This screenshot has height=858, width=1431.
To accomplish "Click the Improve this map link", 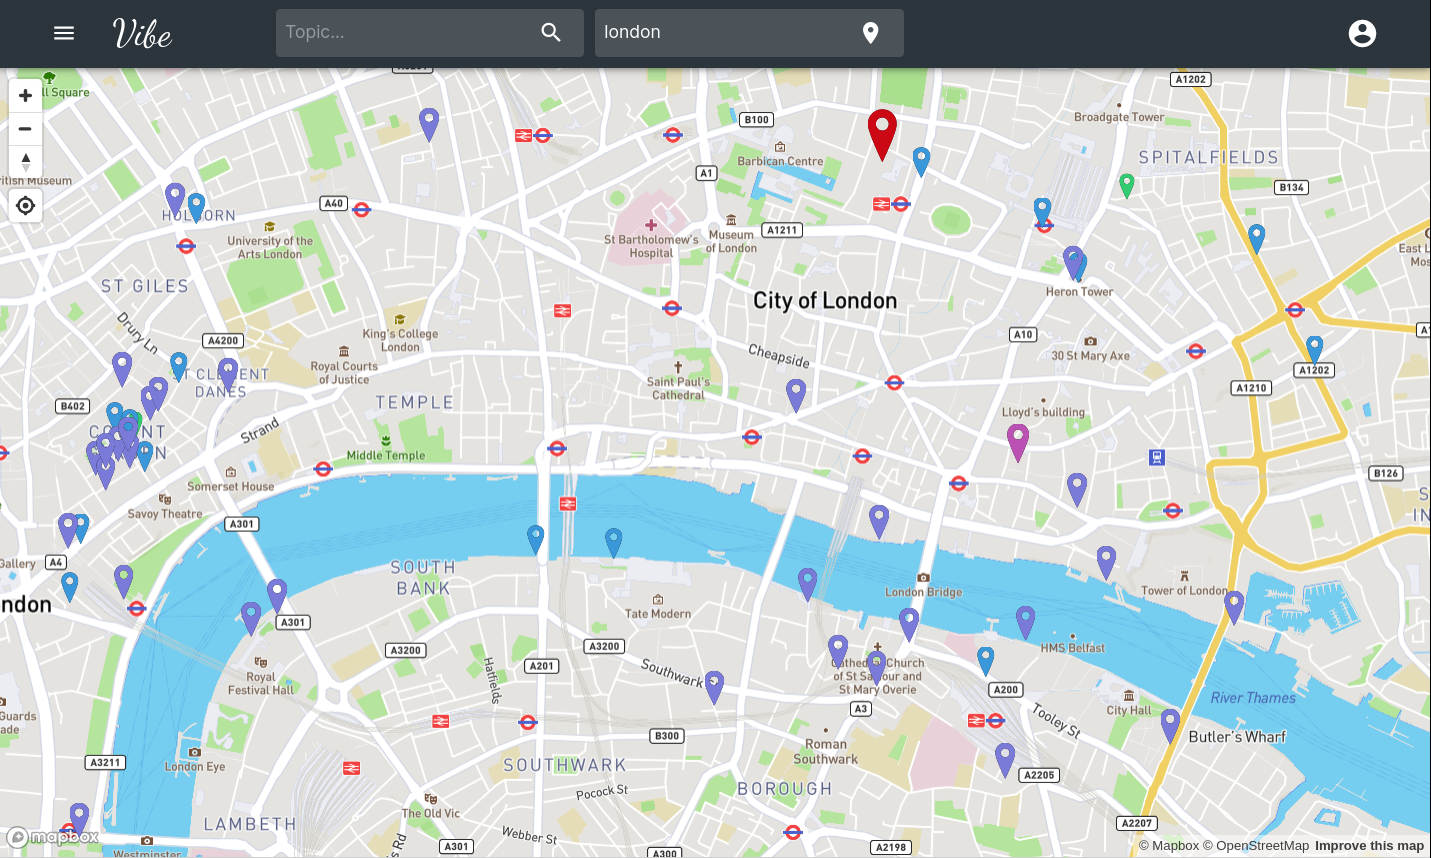I will point(1369,846).
